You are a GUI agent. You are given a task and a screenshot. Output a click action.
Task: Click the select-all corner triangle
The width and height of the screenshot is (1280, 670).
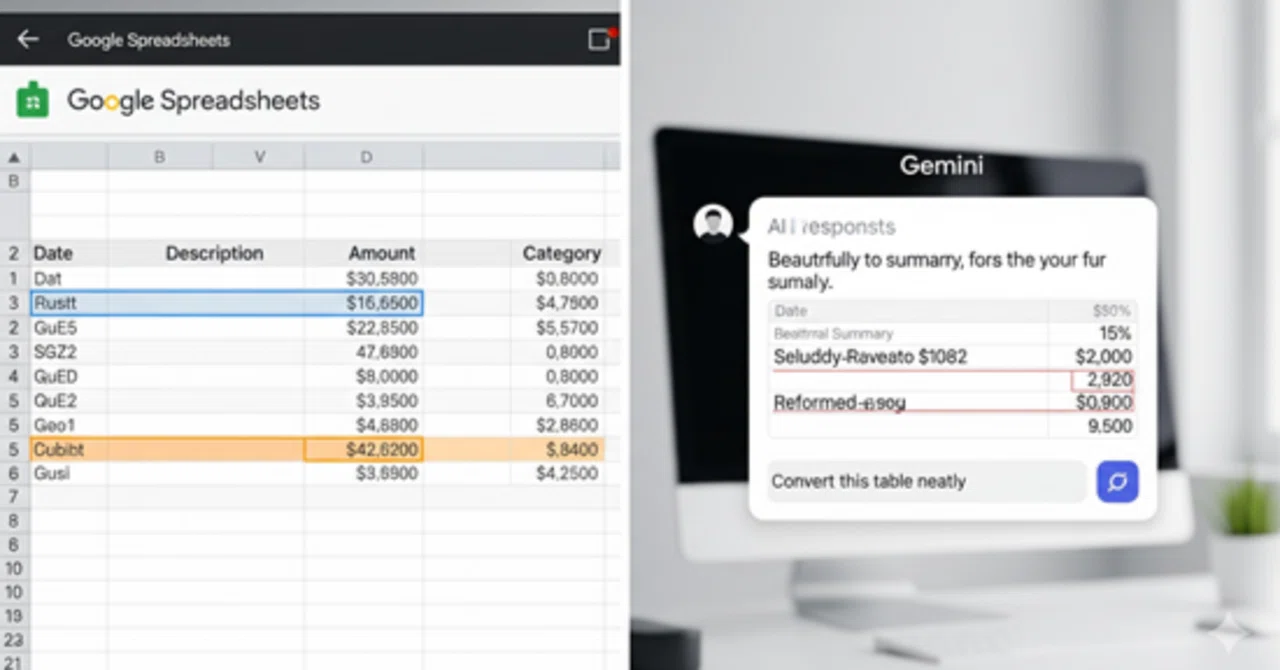click(x=14, y=156)
